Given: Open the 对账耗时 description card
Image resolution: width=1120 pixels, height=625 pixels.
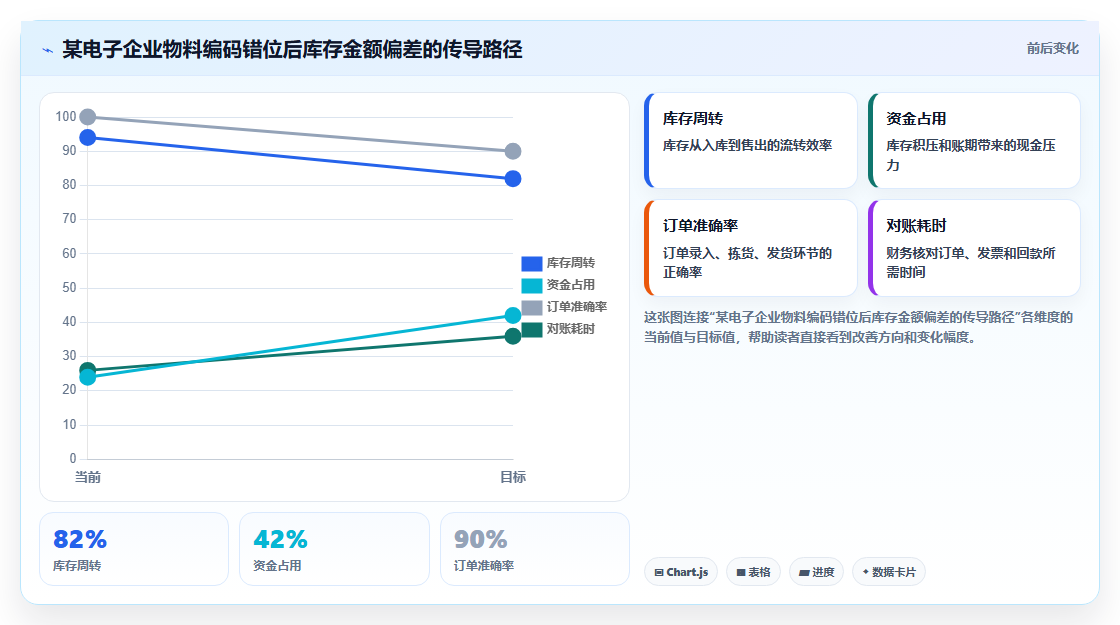Looking at the screenshot, I should tap(974, 248).
